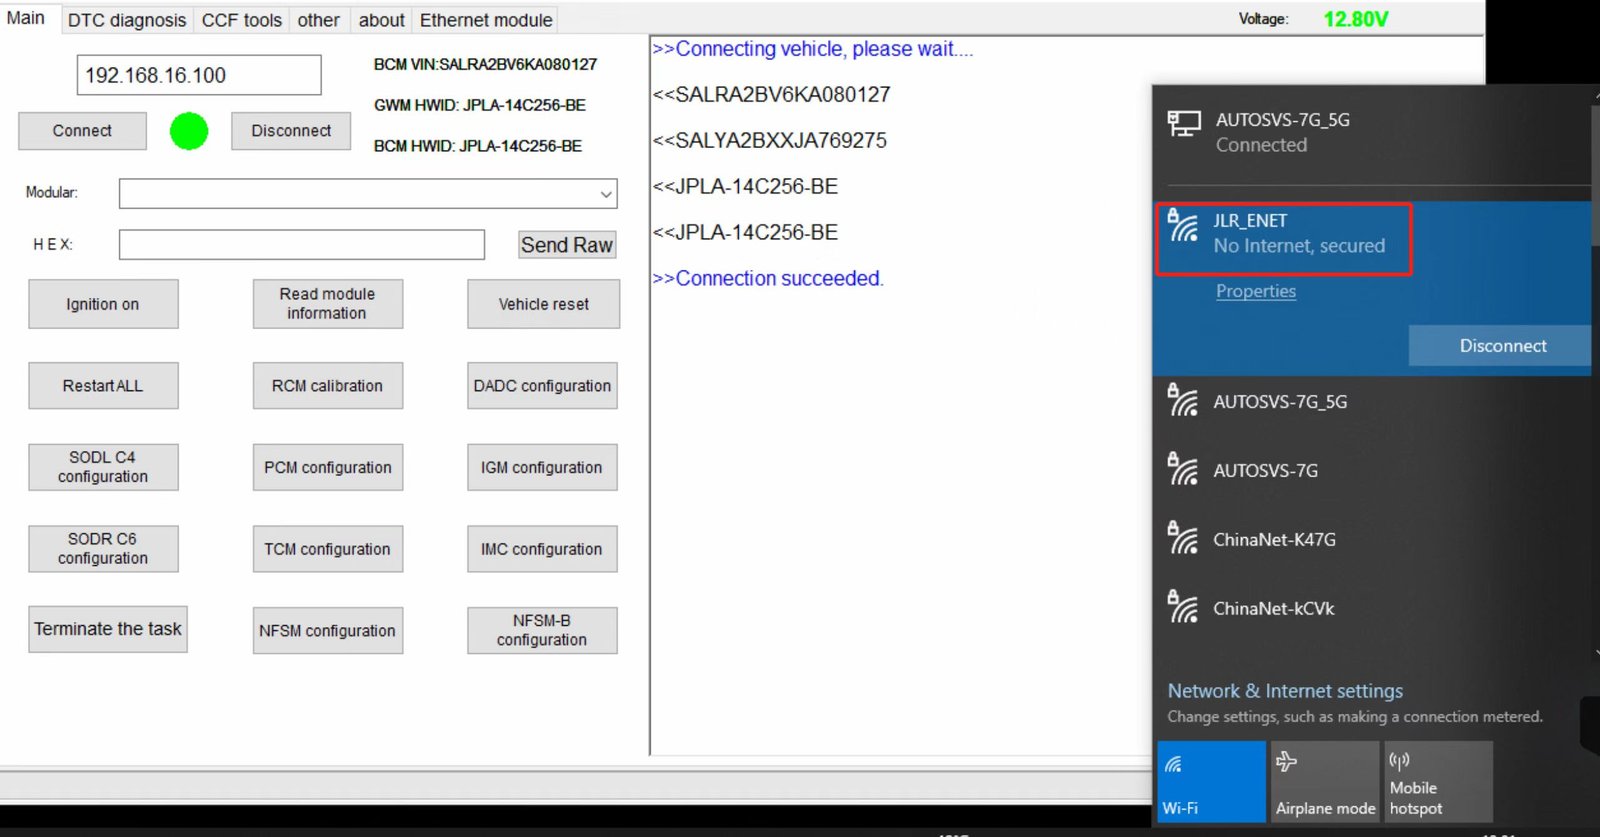Select the wired AUTOSVS-7G_5G Connected entry
Image resolution: width=1600 pixels, height=837 pixels.
pyautogui.click(x=1372, y=132)
